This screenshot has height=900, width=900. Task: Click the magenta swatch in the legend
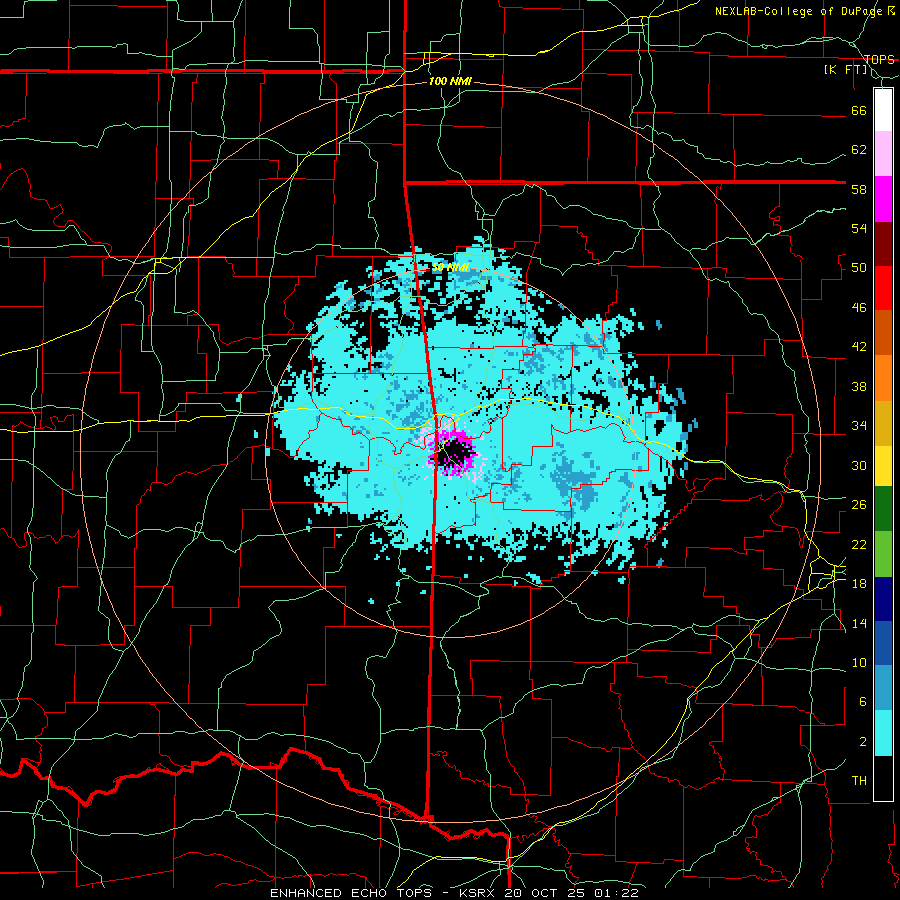point(883,199)
